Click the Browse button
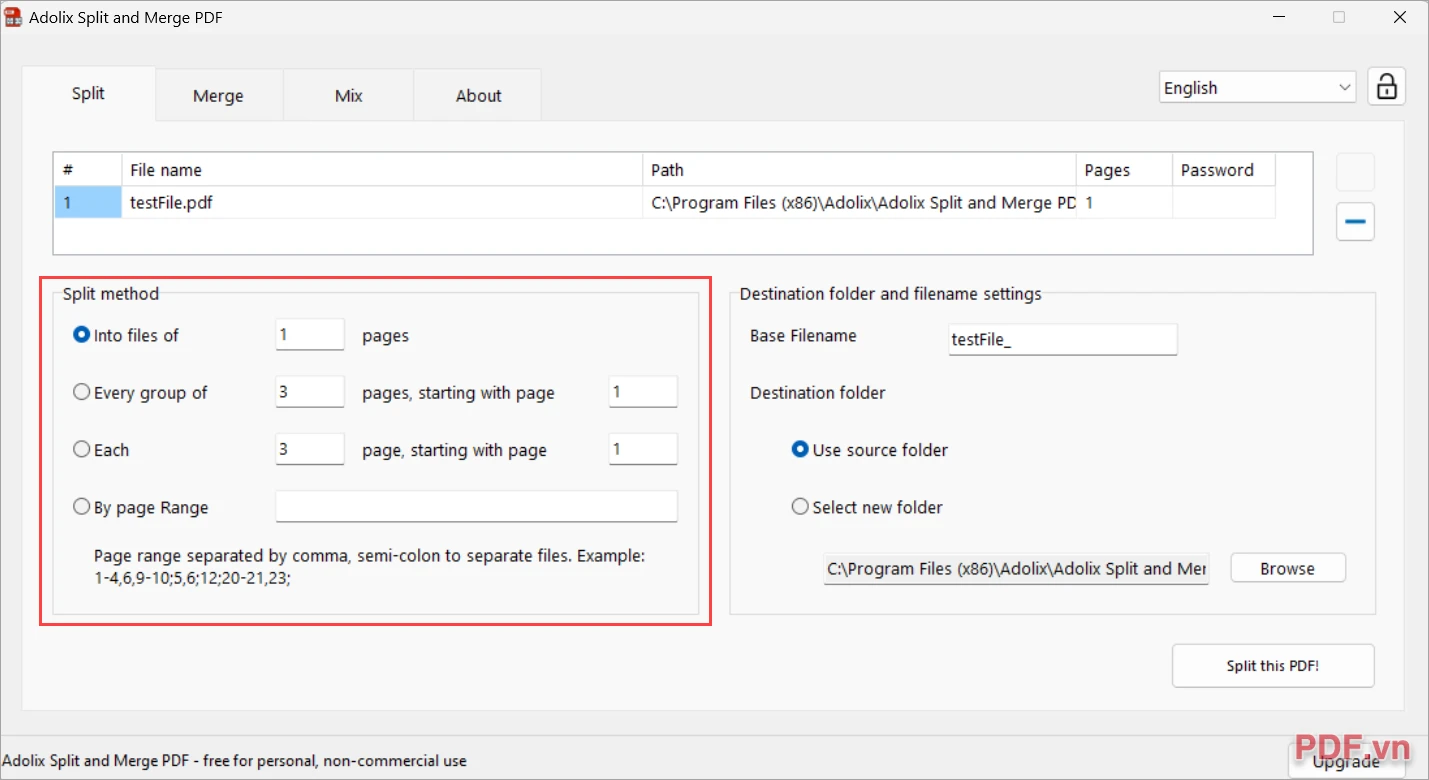The image size is (1429, 780). click(1287, 568)
